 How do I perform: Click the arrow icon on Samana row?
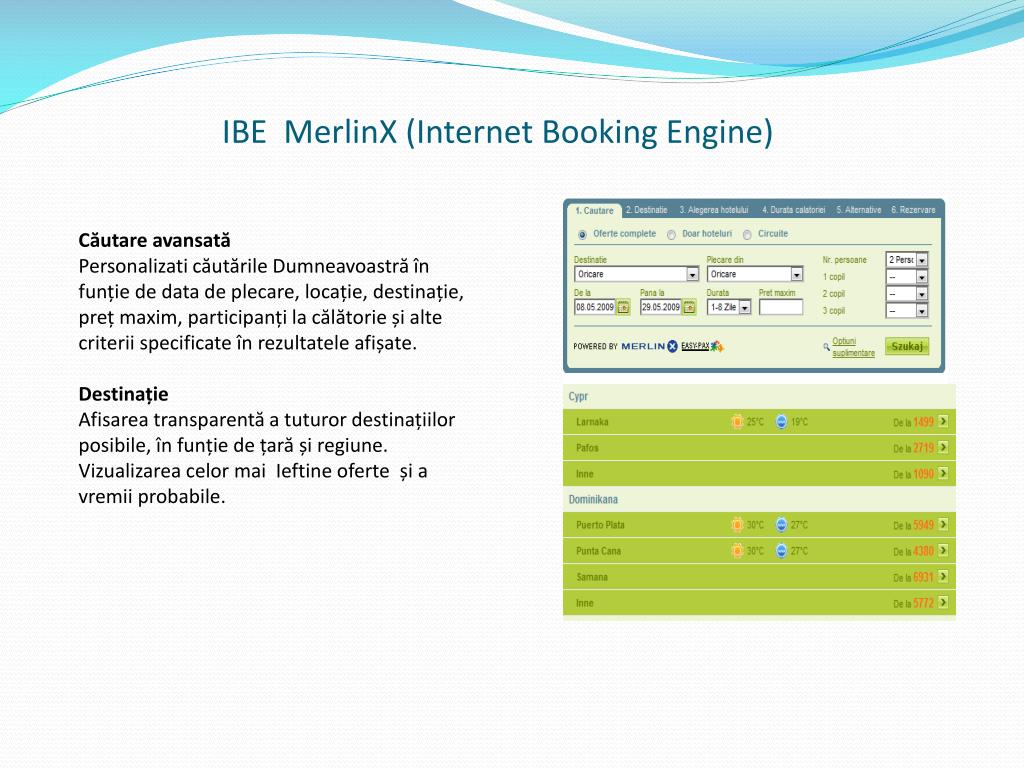(x=943, y=577)
